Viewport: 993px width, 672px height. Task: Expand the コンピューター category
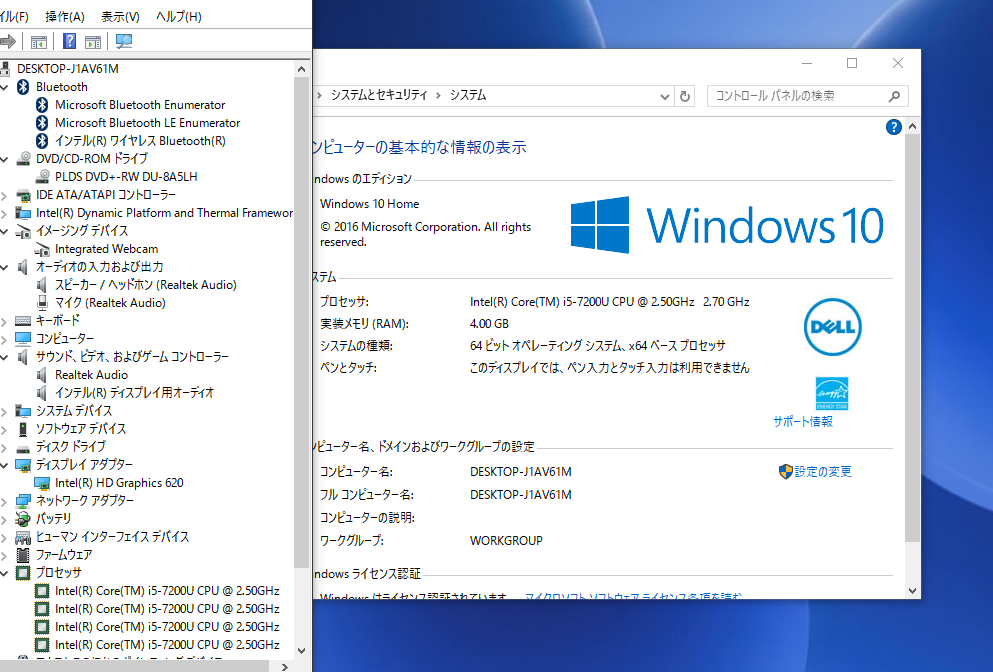4,339
